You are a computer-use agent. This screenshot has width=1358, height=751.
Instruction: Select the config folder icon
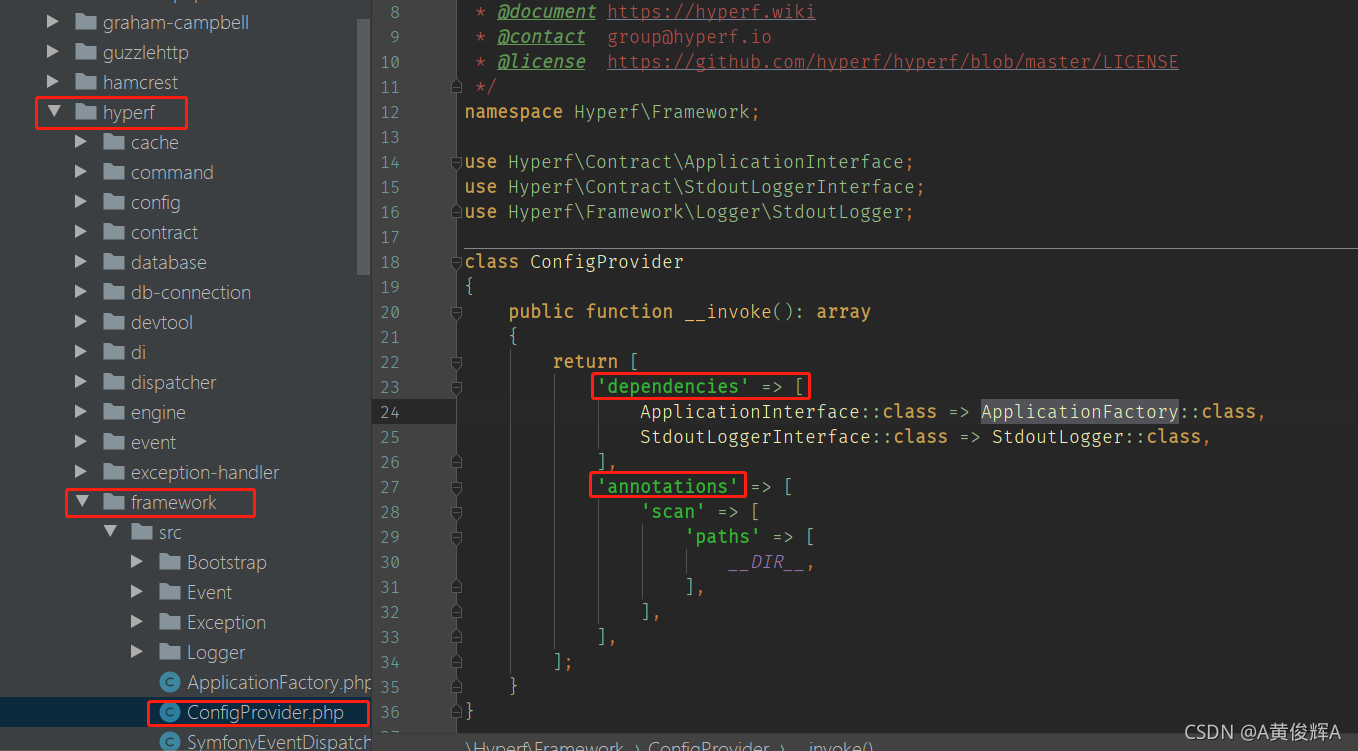(x=113, y=202)
